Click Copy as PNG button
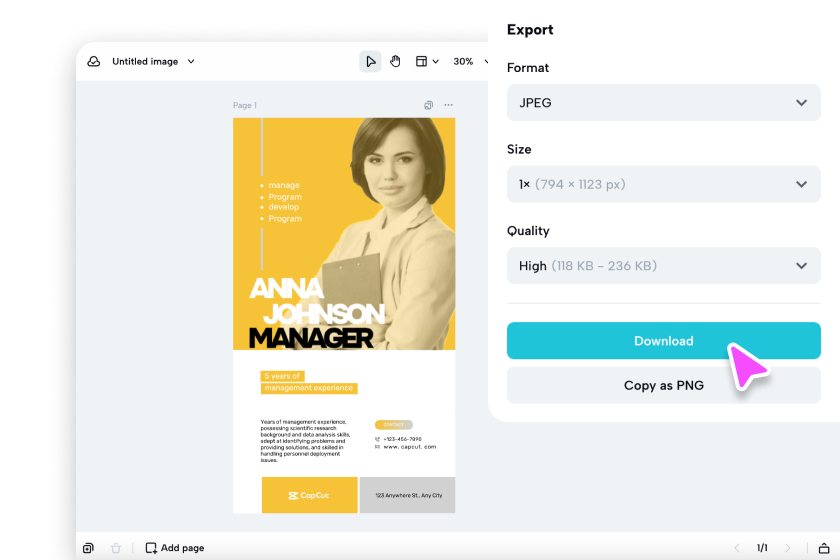Viewport: 840px width, 560px height. click(663, 385)
